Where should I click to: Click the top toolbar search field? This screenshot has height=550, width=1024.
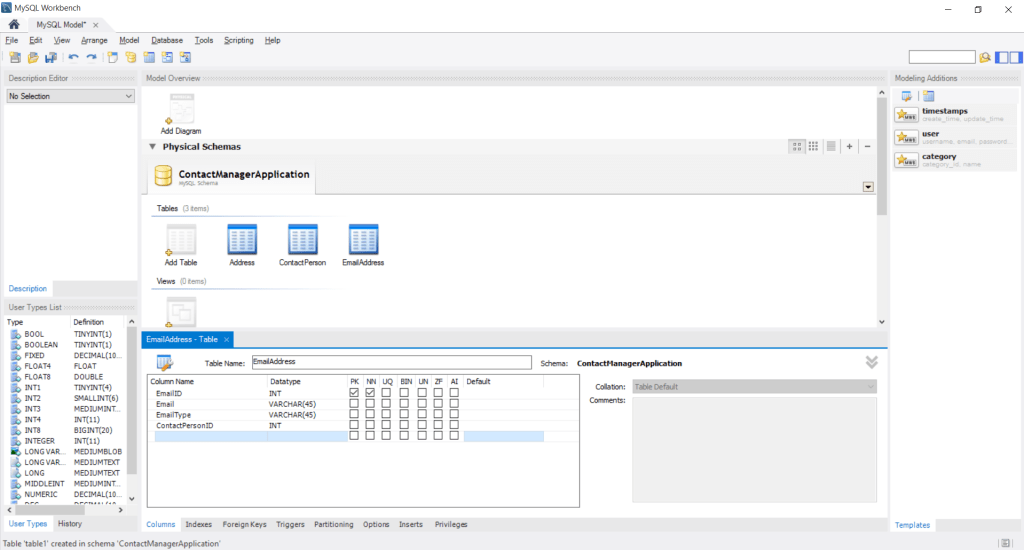tap(942, 57)
